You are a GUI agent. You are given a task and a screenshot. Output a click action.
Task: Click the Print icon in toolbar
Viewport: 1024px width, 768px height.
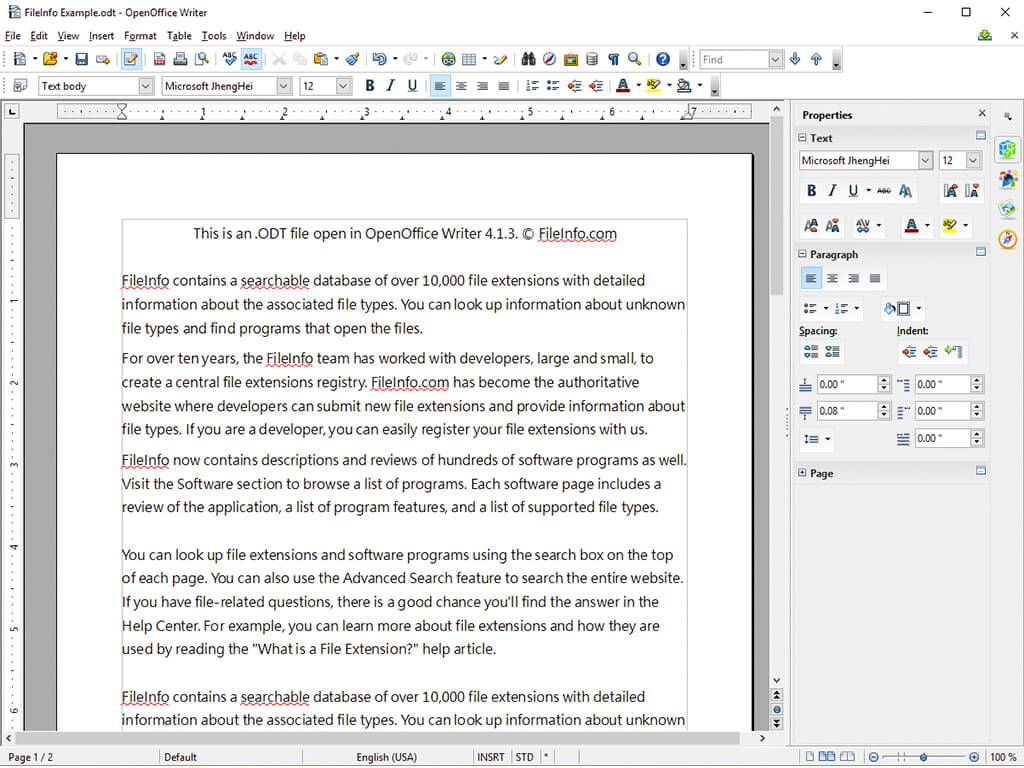(180, 60)
